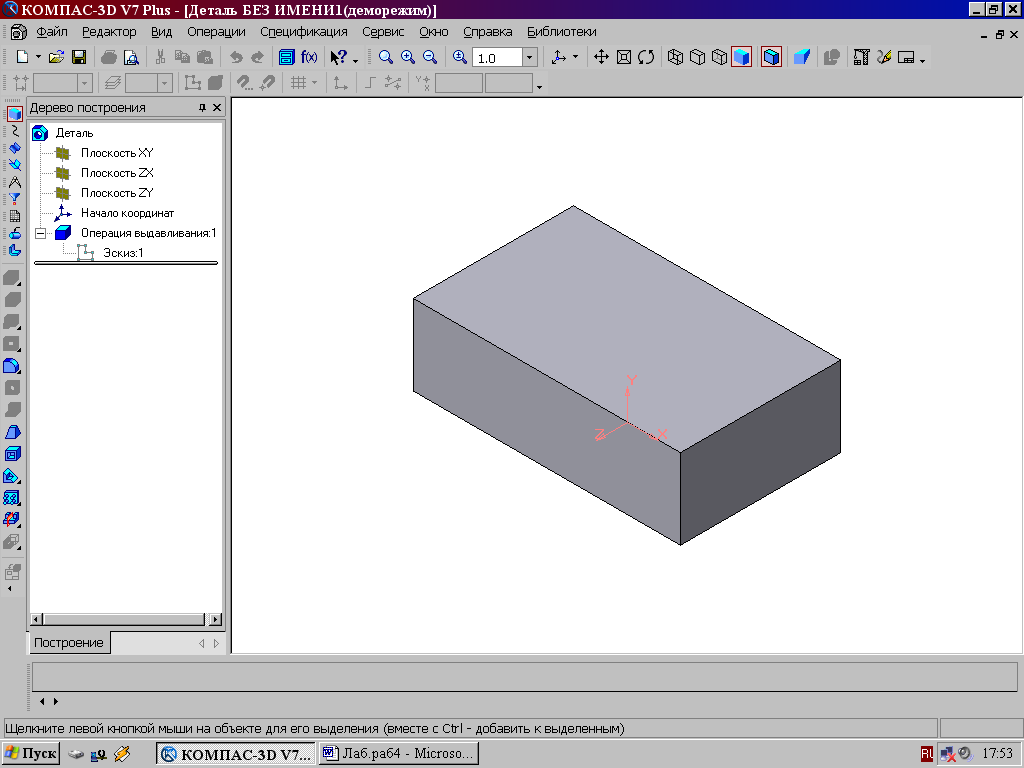Click the Pan/Move view cross-arrow icon

tap(601, 57)
